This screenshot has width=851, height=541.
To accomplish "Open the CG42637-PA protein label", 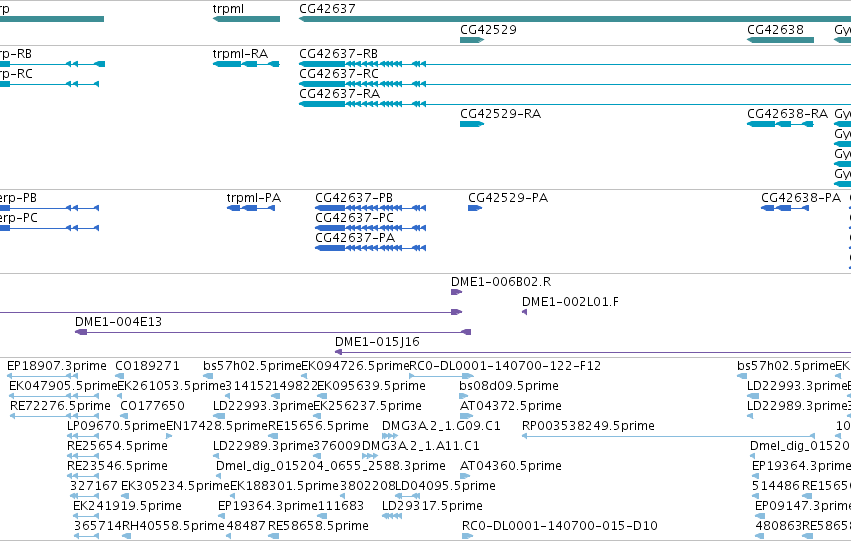I will [355, 238].
